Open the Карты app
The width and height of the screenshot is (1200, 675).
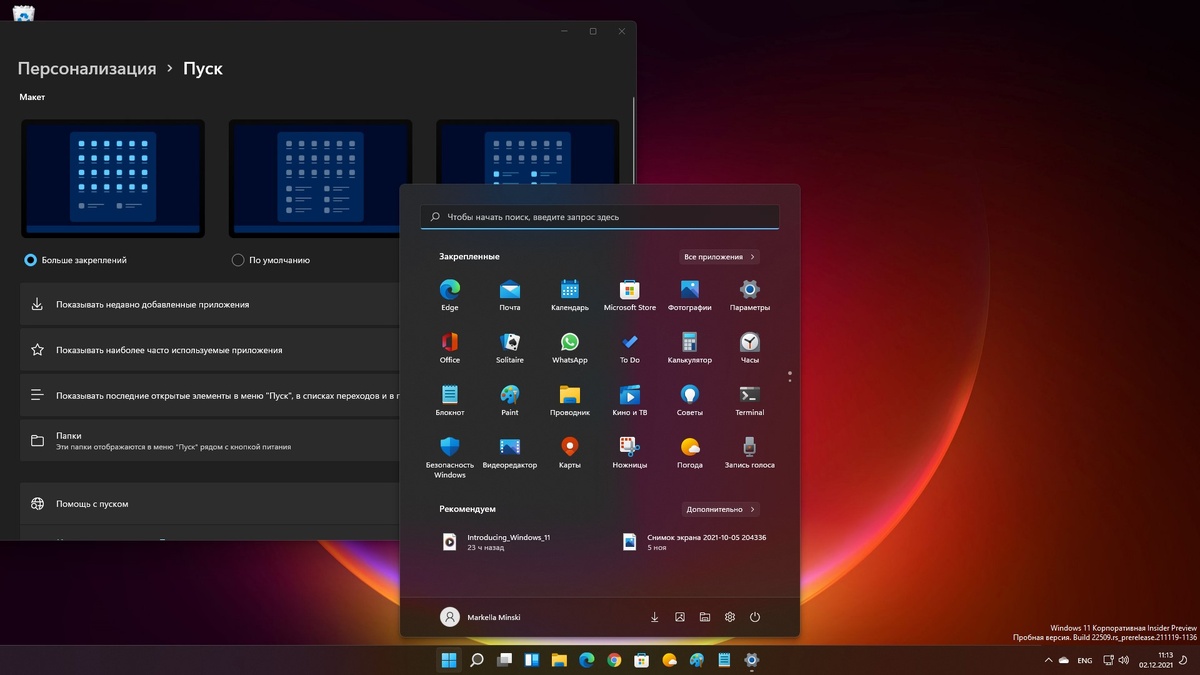[570, 453]
